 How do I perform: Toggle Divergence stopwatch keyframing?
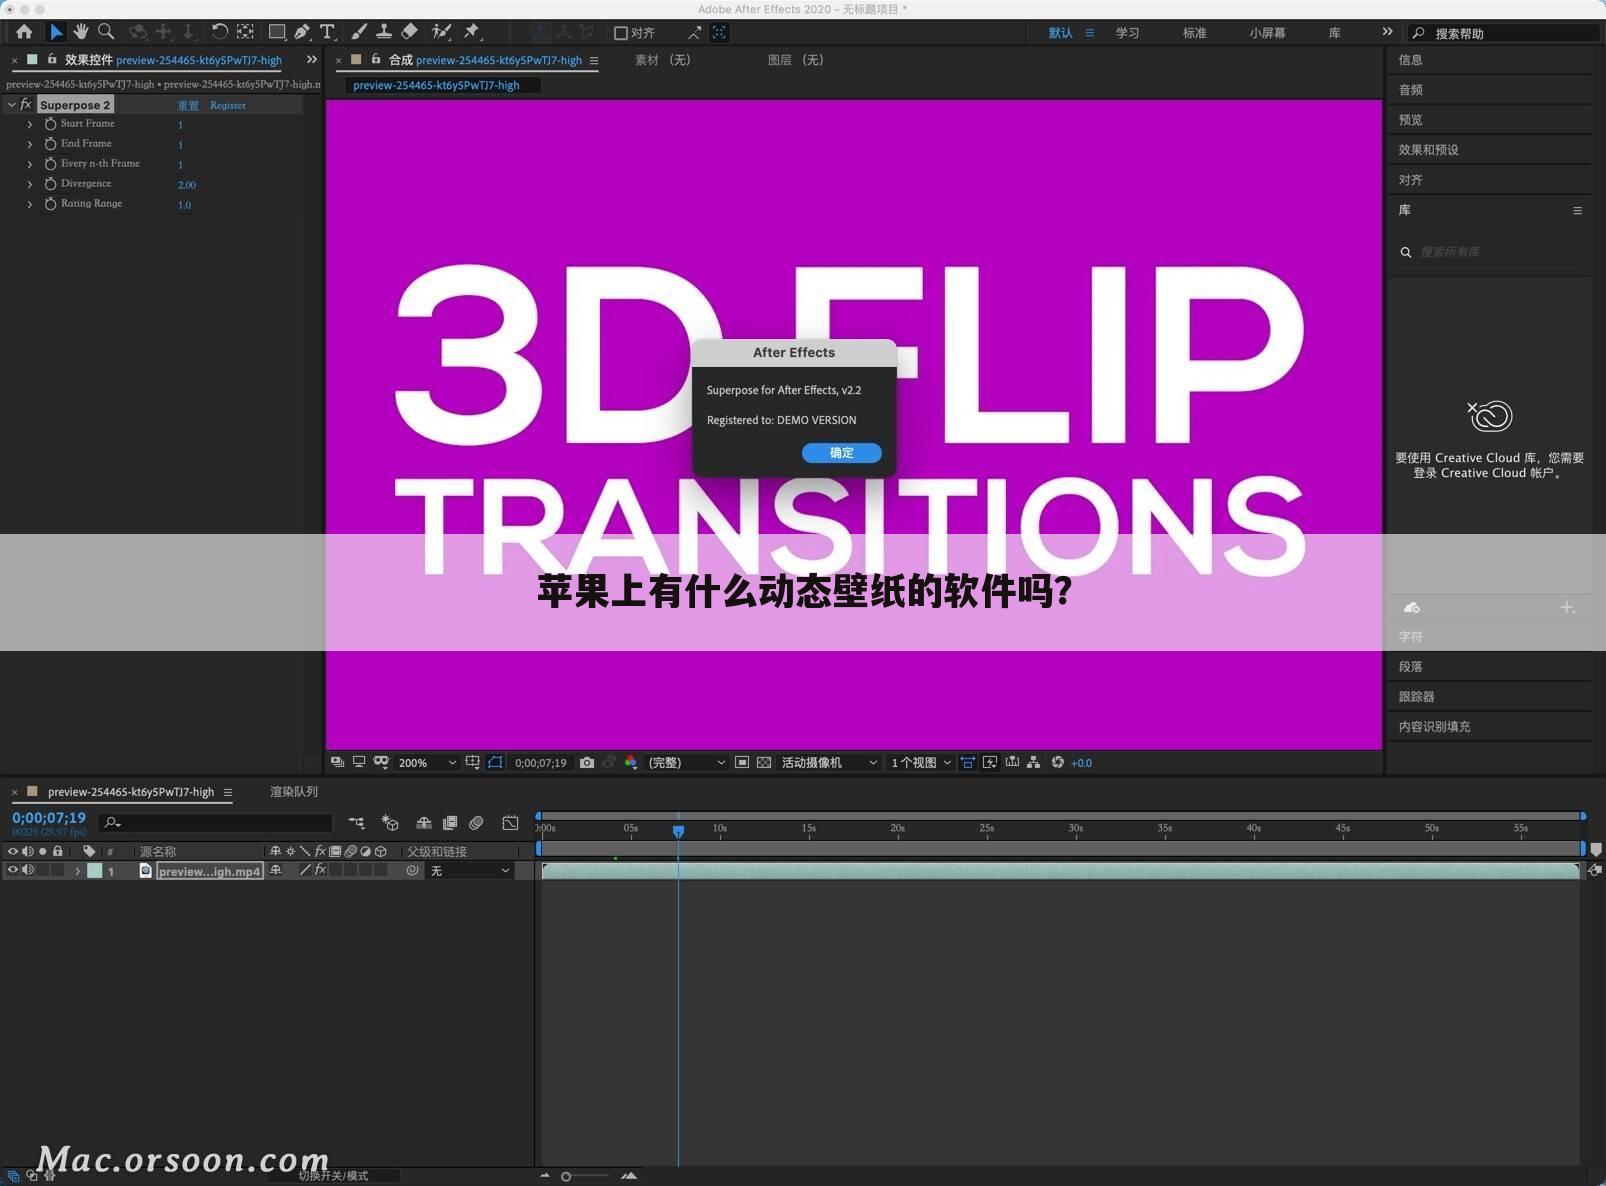(50, 184)
